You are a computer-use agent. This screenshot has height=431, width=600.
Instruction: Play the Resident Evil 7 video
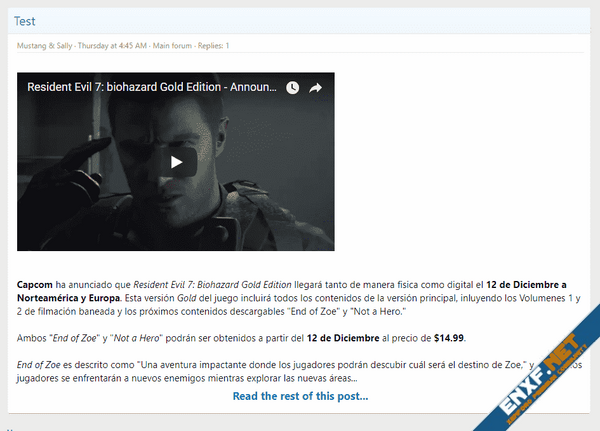(176, 162)
